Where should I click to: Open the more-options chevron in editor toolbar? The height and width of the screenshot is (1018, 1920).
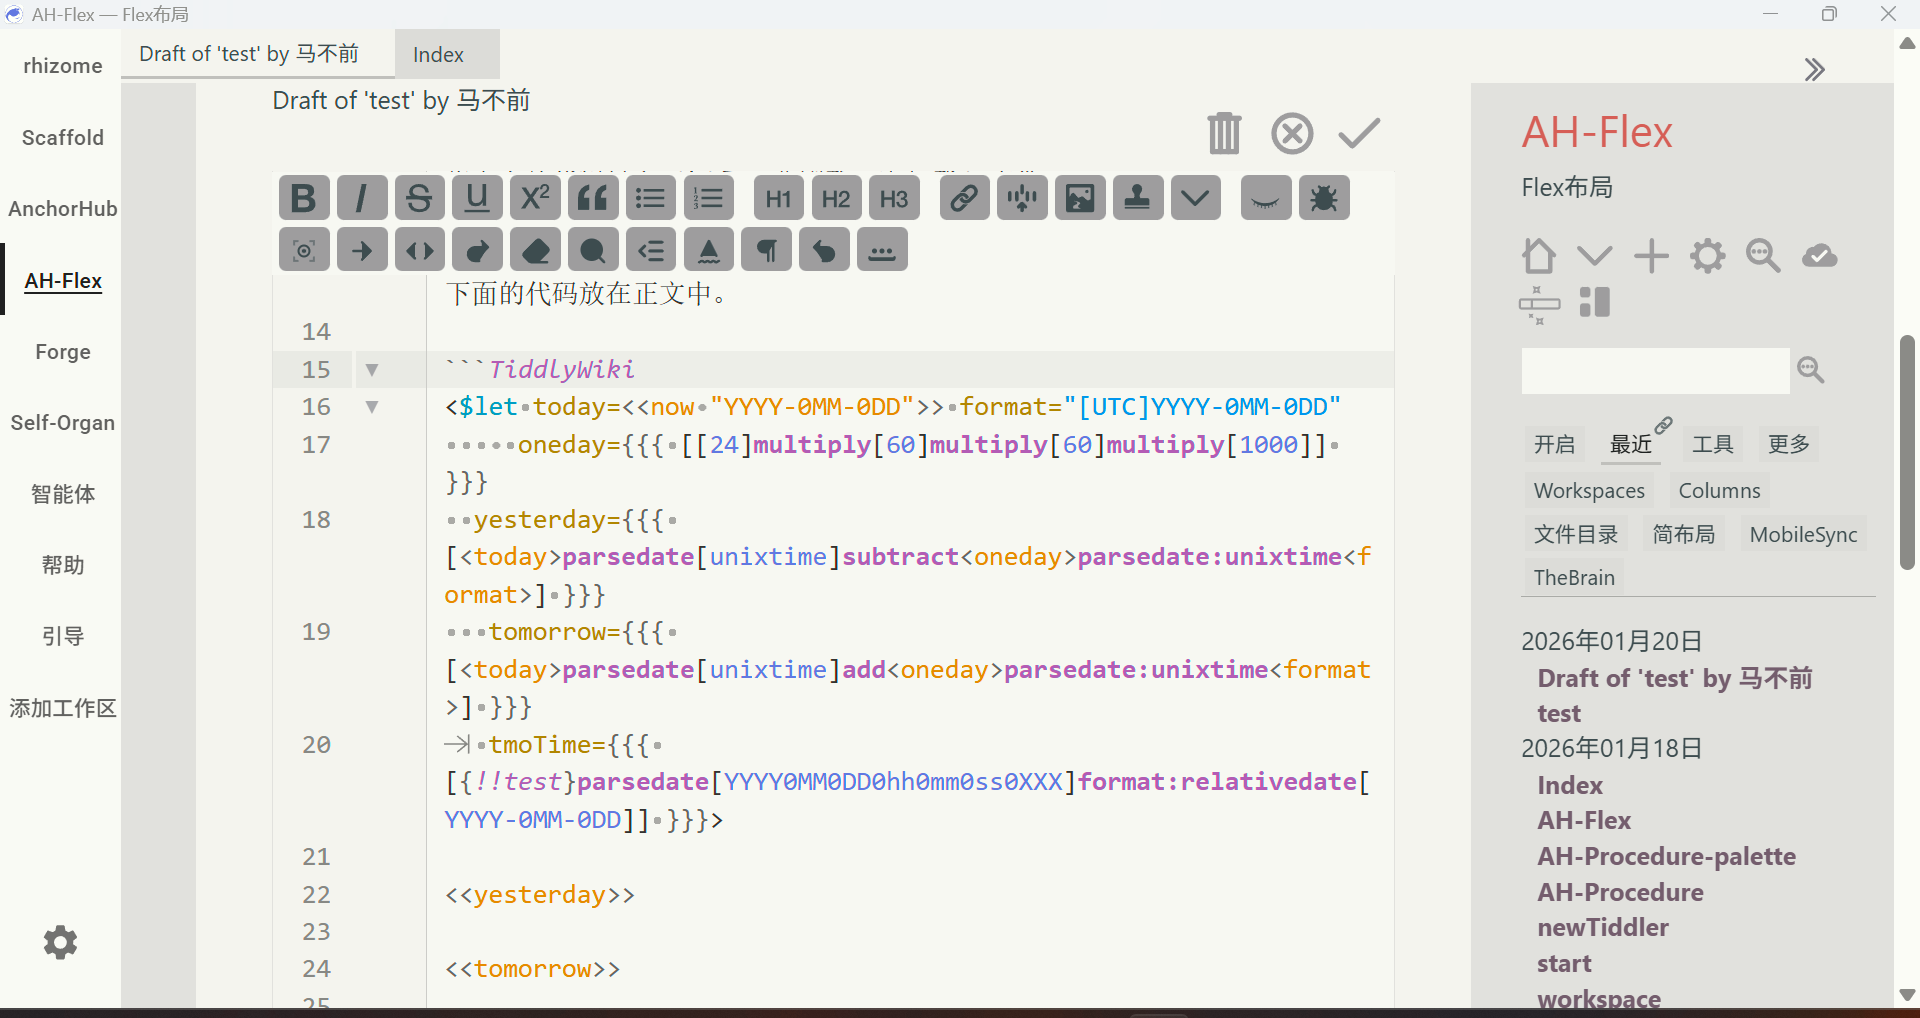coord(1195,198)
